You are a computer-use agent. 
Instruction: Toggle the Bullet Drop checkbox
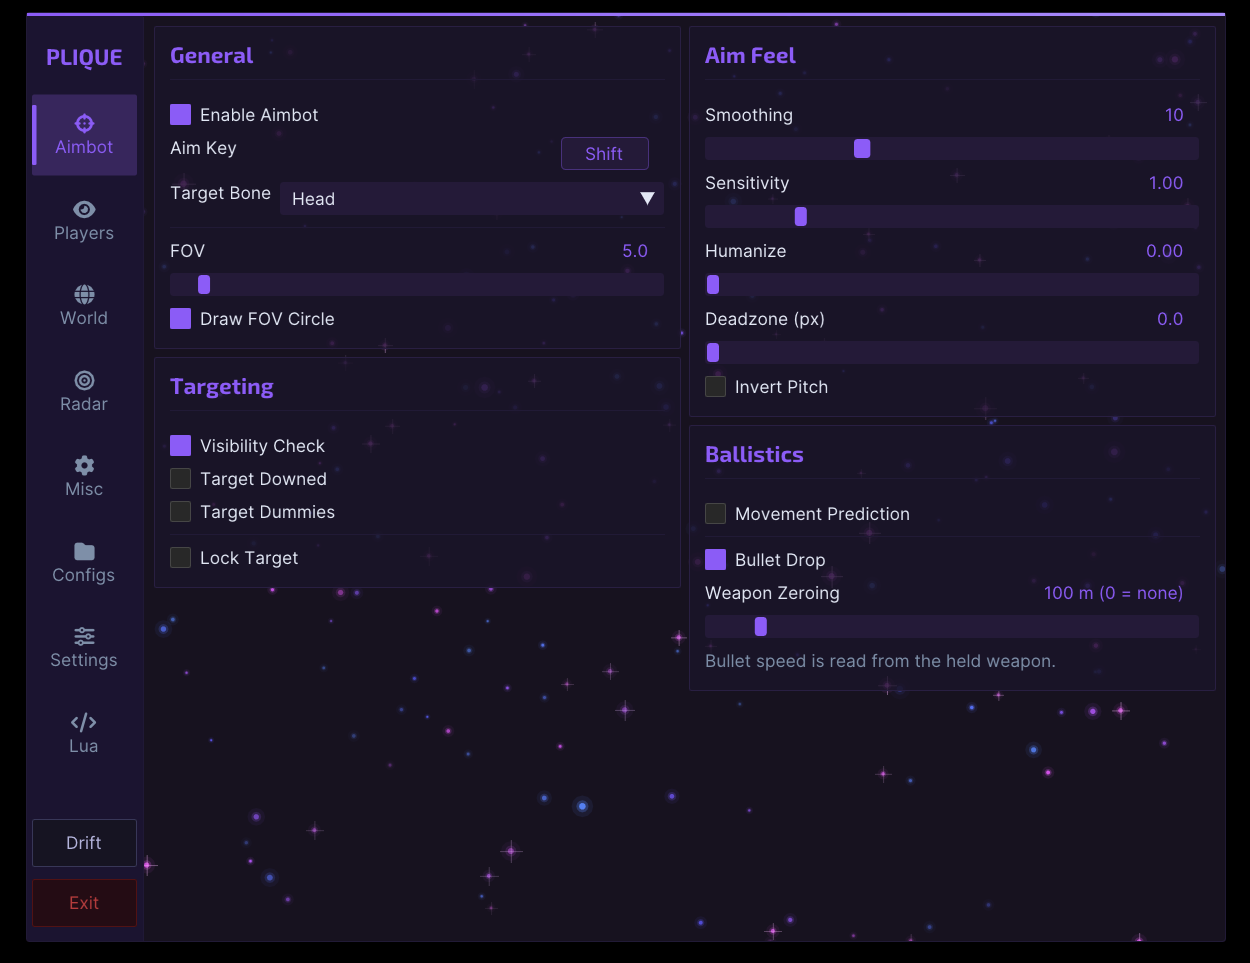click(x=715, y=559)
